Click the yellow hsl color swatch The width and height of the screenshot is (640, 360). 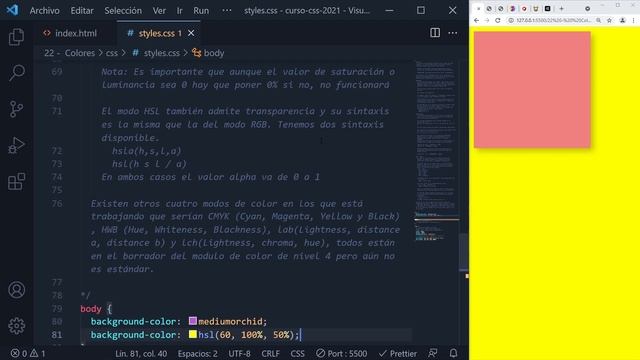(x=193, y=334)
